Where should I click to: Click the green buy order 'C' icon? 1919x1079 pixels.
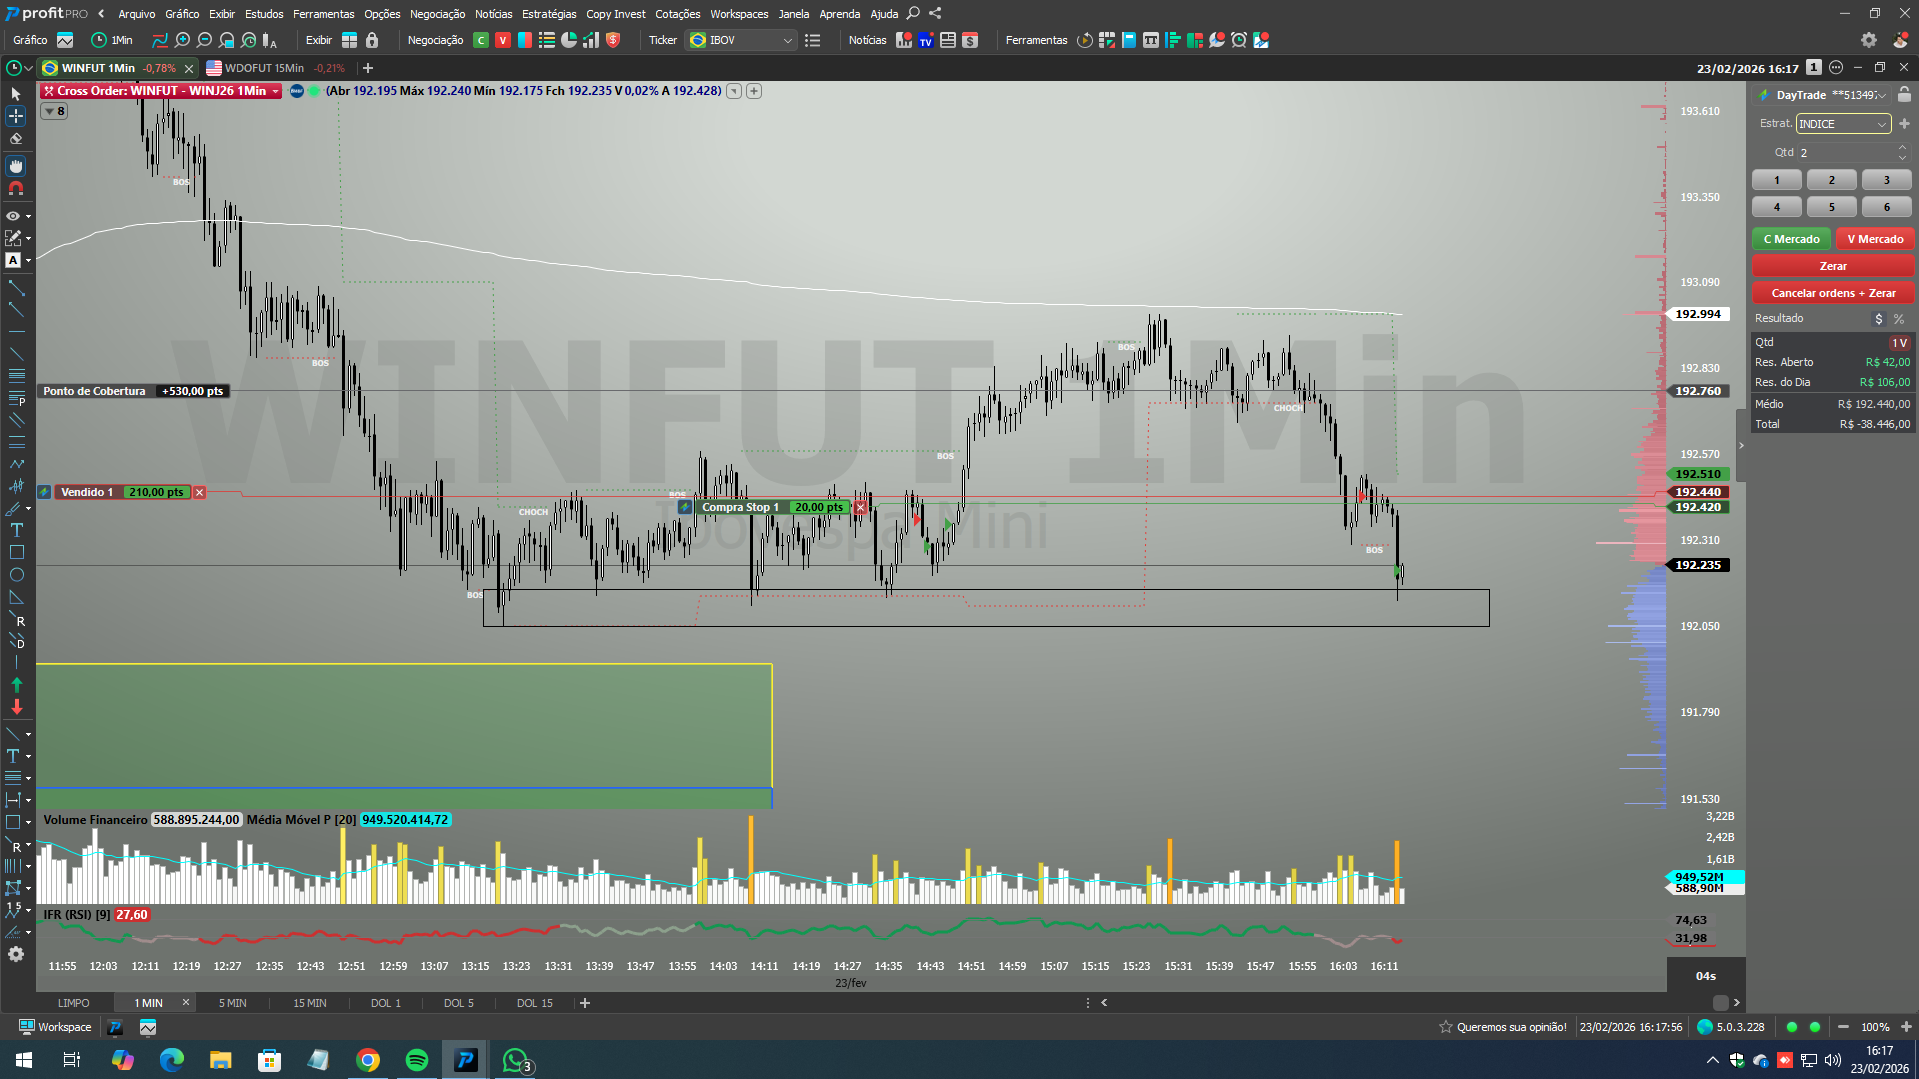[x=481, y=40]
